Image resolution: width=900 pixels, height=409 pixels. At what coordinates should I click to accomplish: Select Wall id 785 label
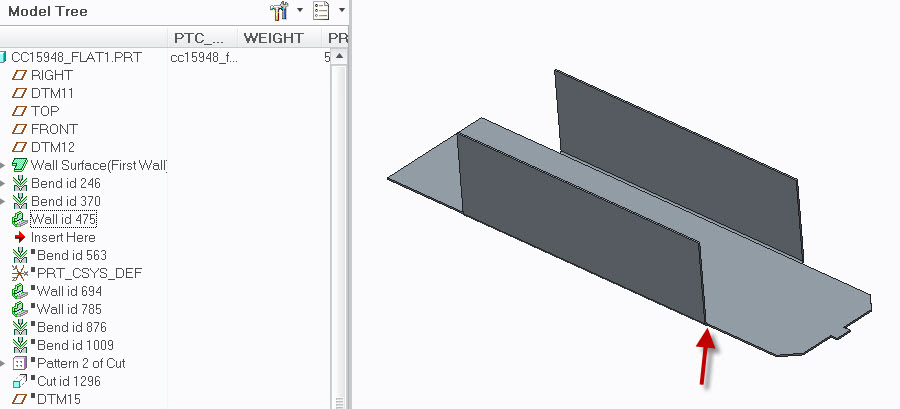(69, 309)
